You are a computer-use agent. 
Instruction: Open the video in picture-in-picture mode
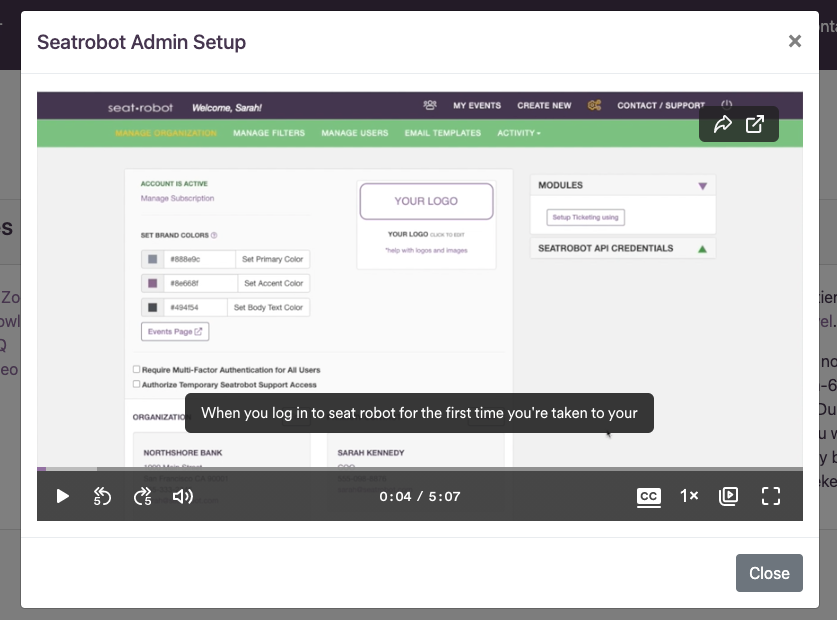click(x=729, y=496)
